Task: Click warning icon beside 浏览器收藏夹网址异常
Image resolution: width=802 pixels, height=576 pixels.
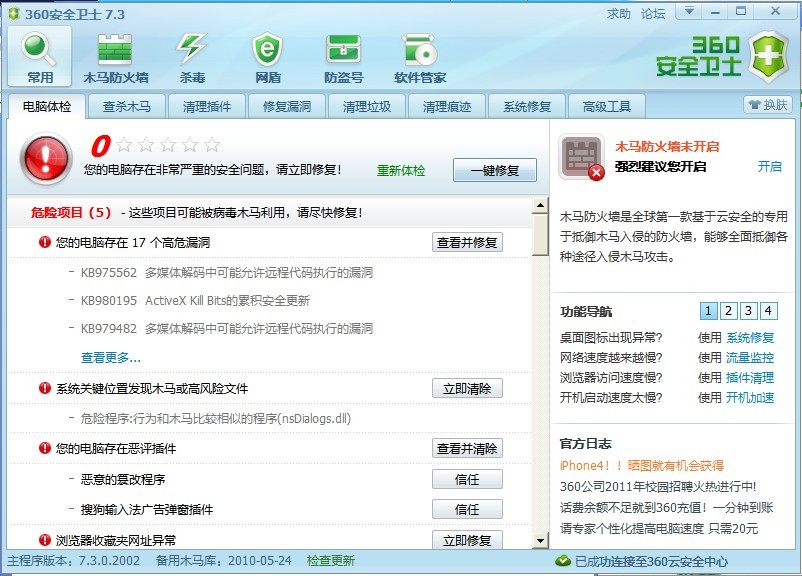Action: pyautogui.click(x=45, y=539)
